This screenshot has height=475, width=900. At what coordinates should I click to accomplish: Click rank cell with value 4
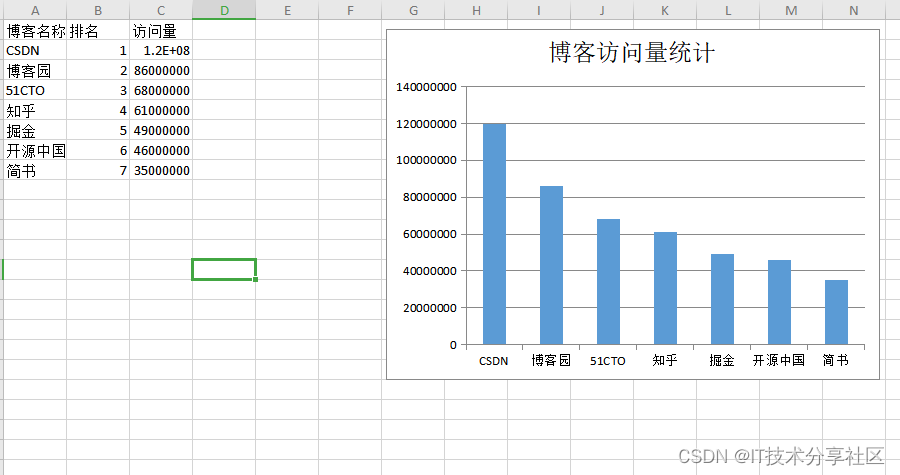(x=98, y=110)
